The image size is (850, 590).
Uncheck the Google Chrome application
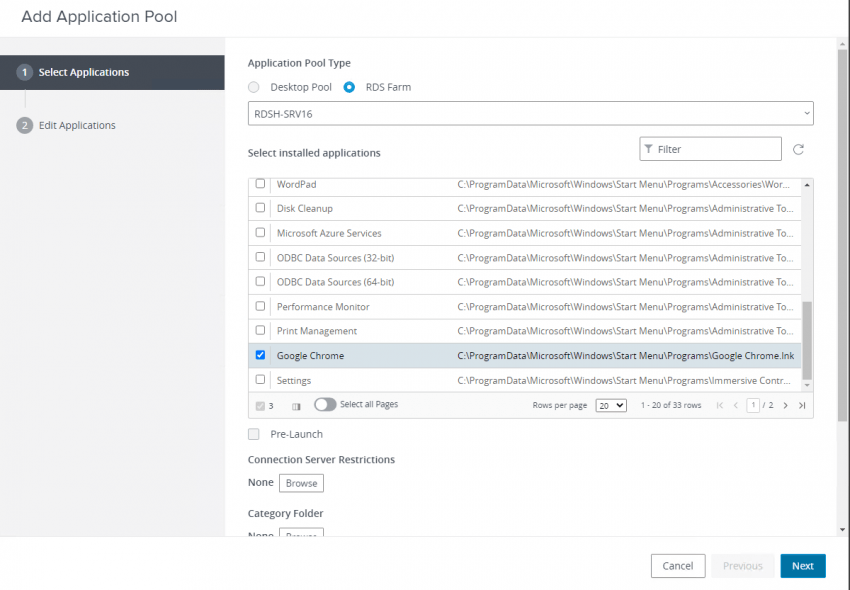pos(260,355)
